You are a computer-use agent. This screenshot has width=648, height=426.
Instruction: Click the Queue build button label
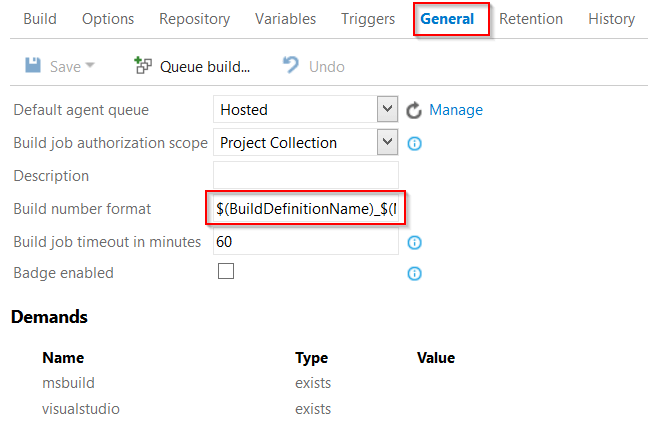tap(205, 67)
